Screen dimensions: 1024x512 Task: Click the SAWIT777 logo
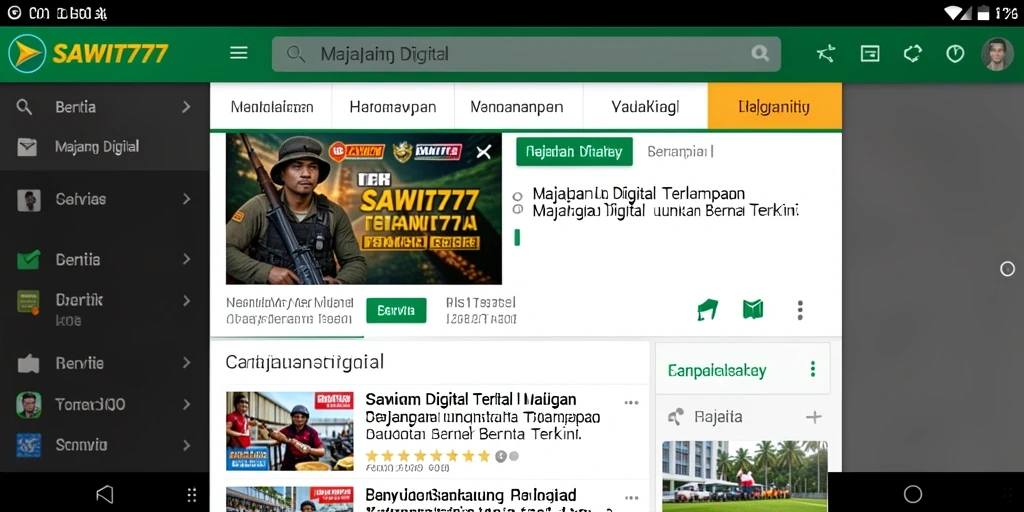88,54
